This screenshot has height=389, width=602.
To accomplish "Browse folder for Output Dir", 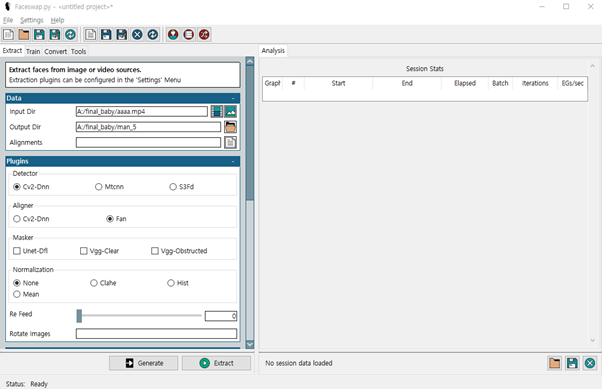I will pos(230,127).
